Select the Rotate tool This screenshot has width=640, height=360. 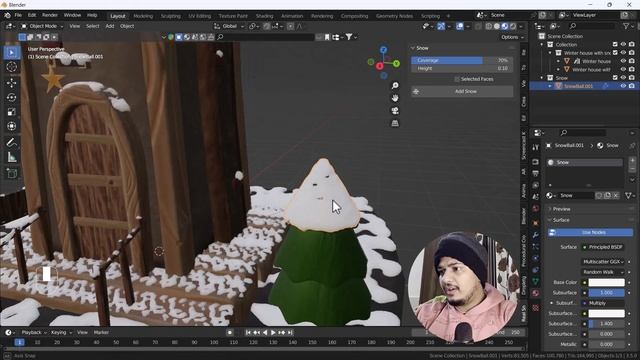[11, 97]
